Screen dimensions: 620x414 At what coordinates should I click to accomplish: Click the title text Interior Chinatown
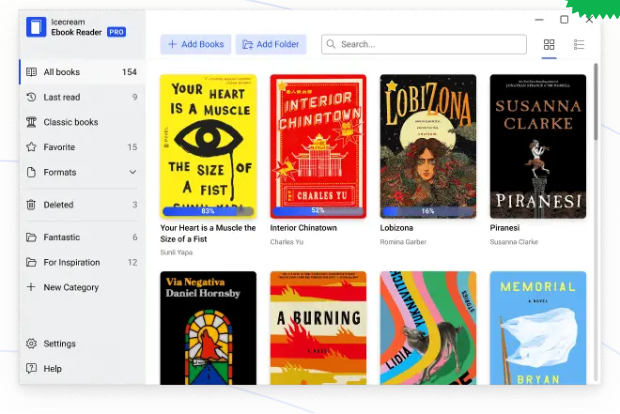pos(304,228)
